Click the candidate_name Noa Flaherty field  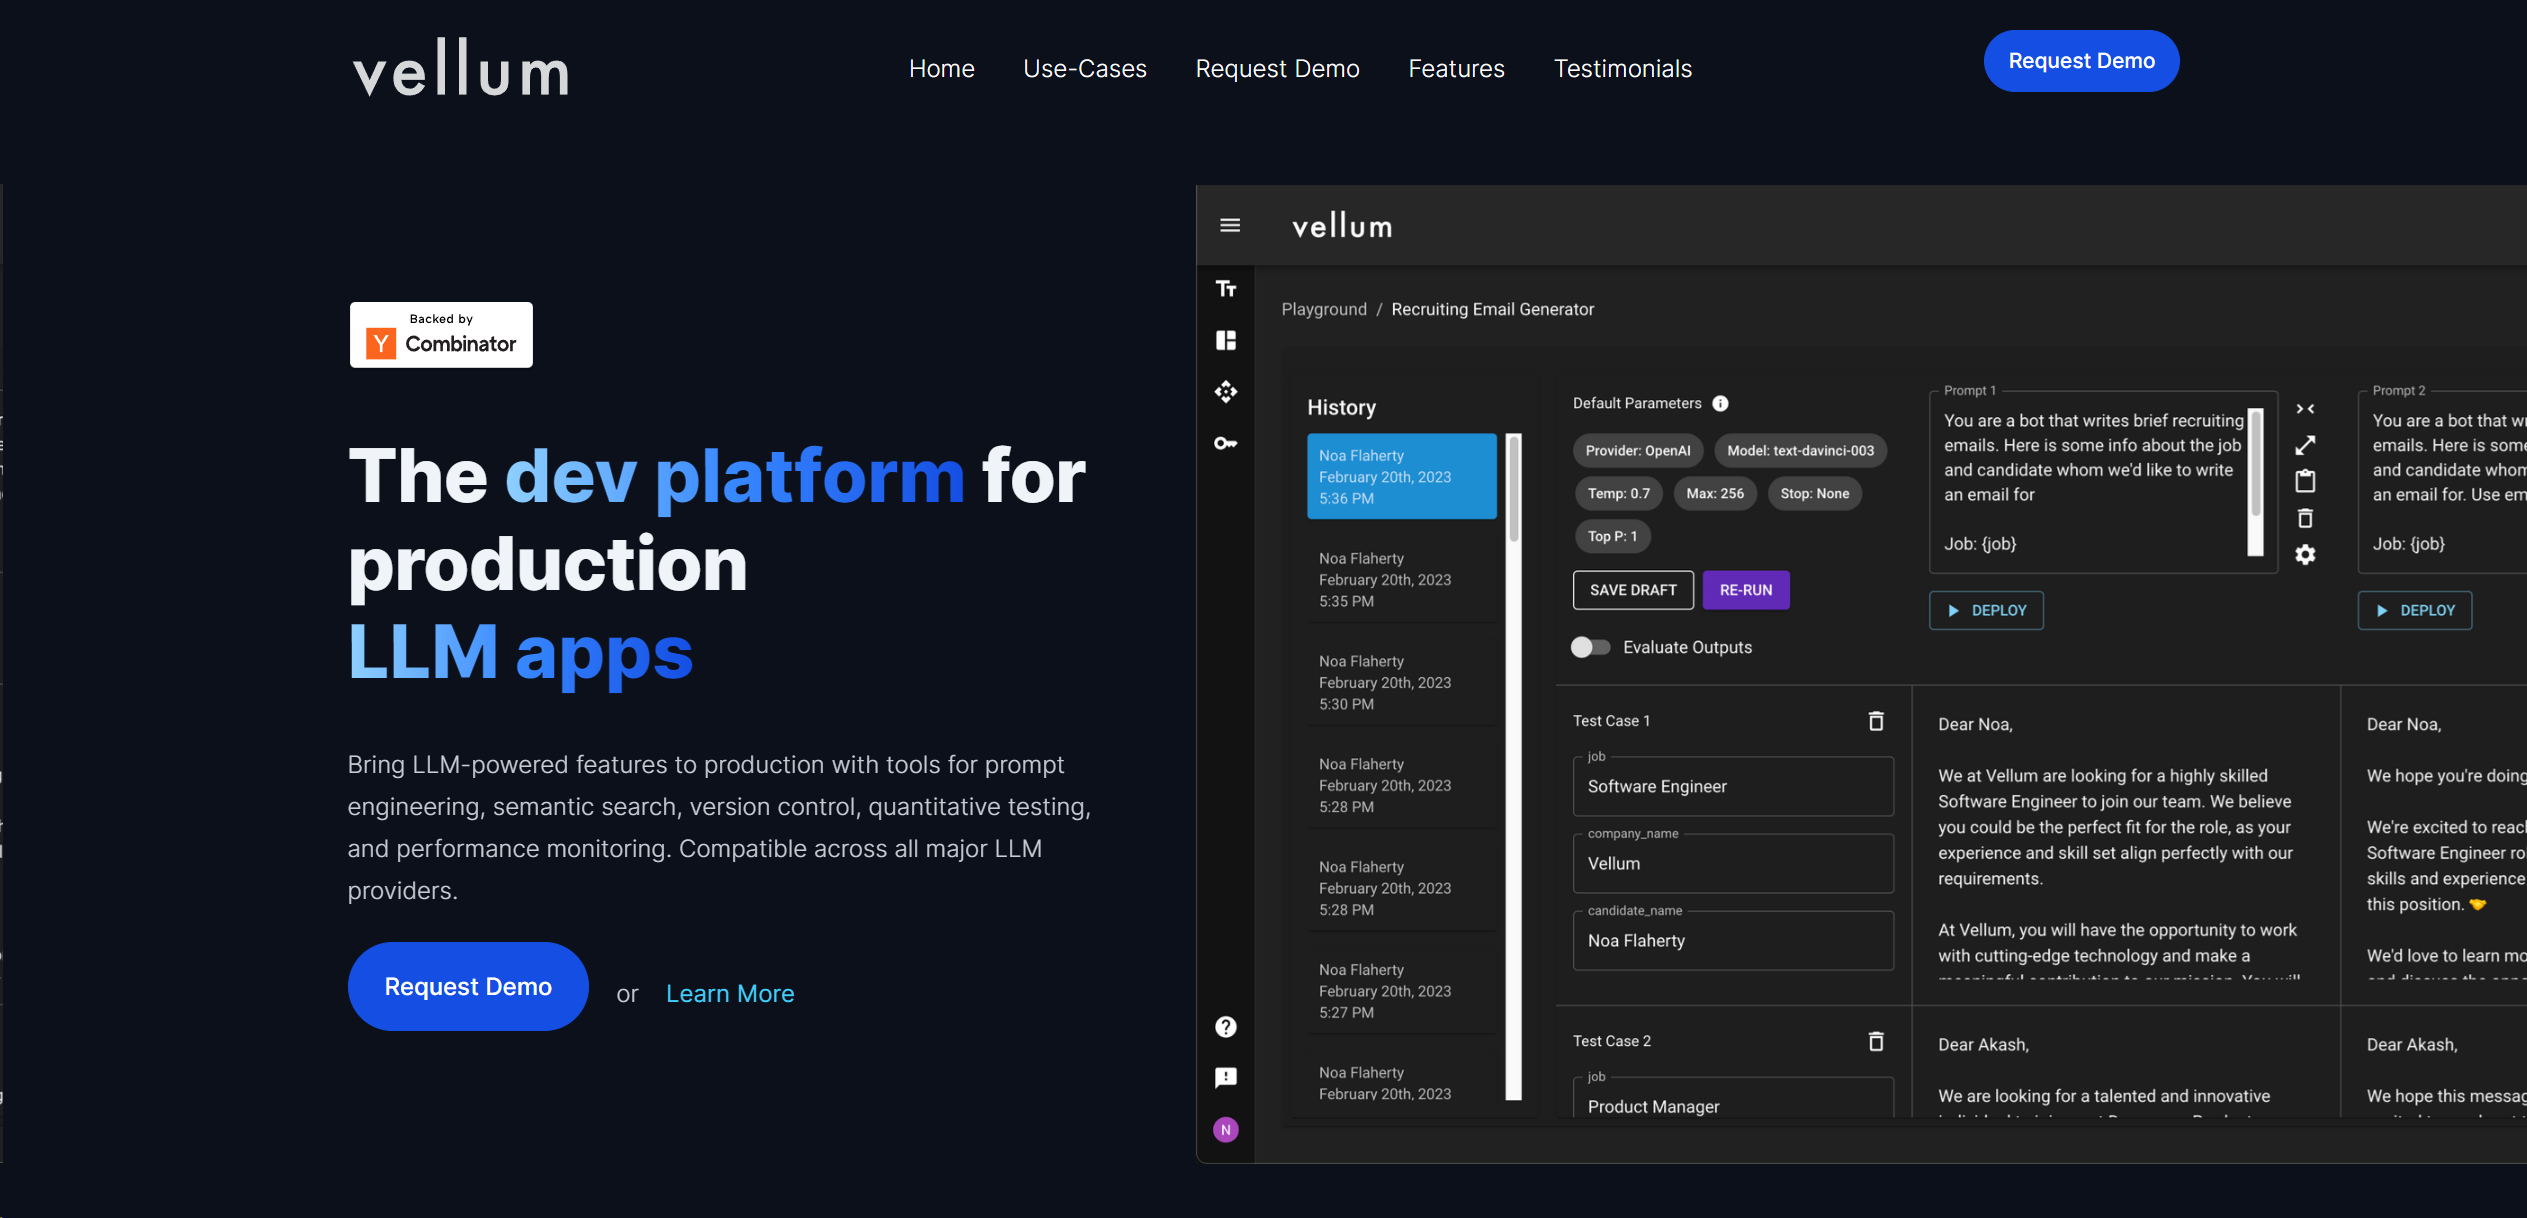(1733, 941)
